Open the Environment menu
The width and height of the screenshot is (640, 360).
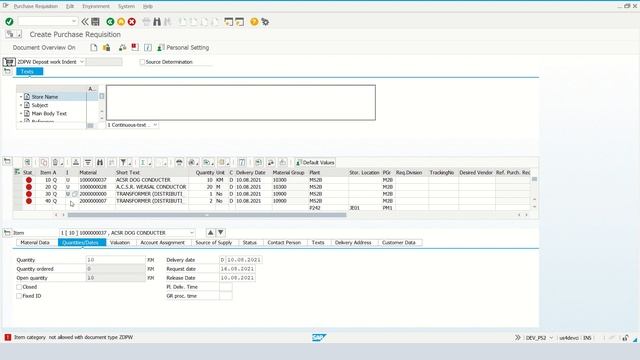pyautogui.click(x=96, y=6)
